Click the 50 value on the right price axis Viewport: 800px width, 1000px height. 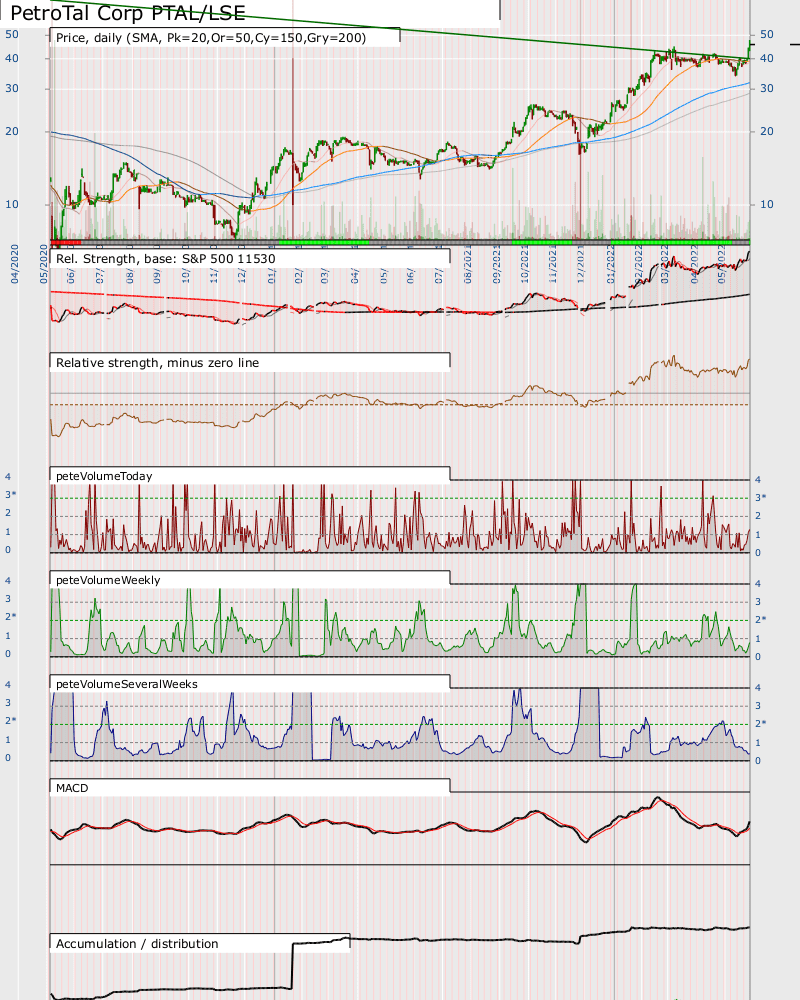pyautogui.click(x=767, y=34)
